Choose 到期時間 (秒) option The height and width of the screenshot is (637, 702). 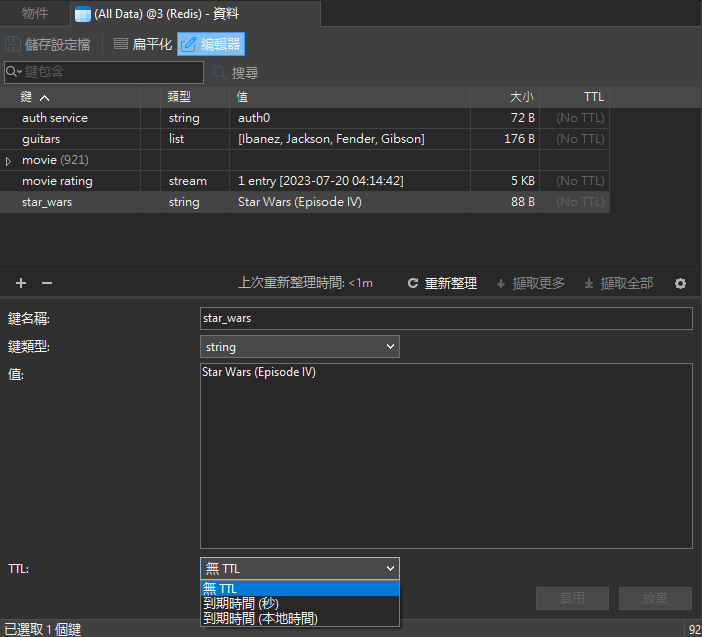pyautogui.click(x=300, y=603)
